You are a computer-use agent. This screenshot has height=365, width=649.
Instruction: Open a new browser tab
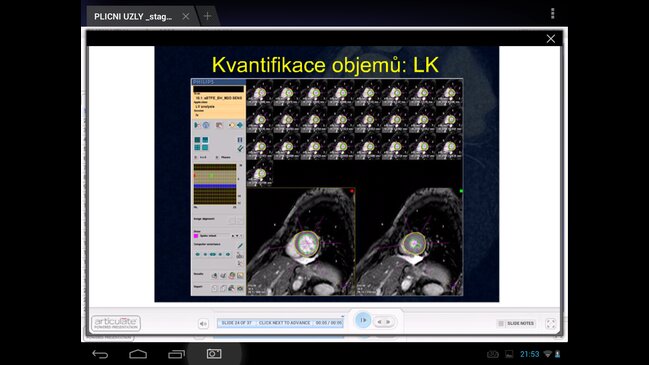coord(207,16)
